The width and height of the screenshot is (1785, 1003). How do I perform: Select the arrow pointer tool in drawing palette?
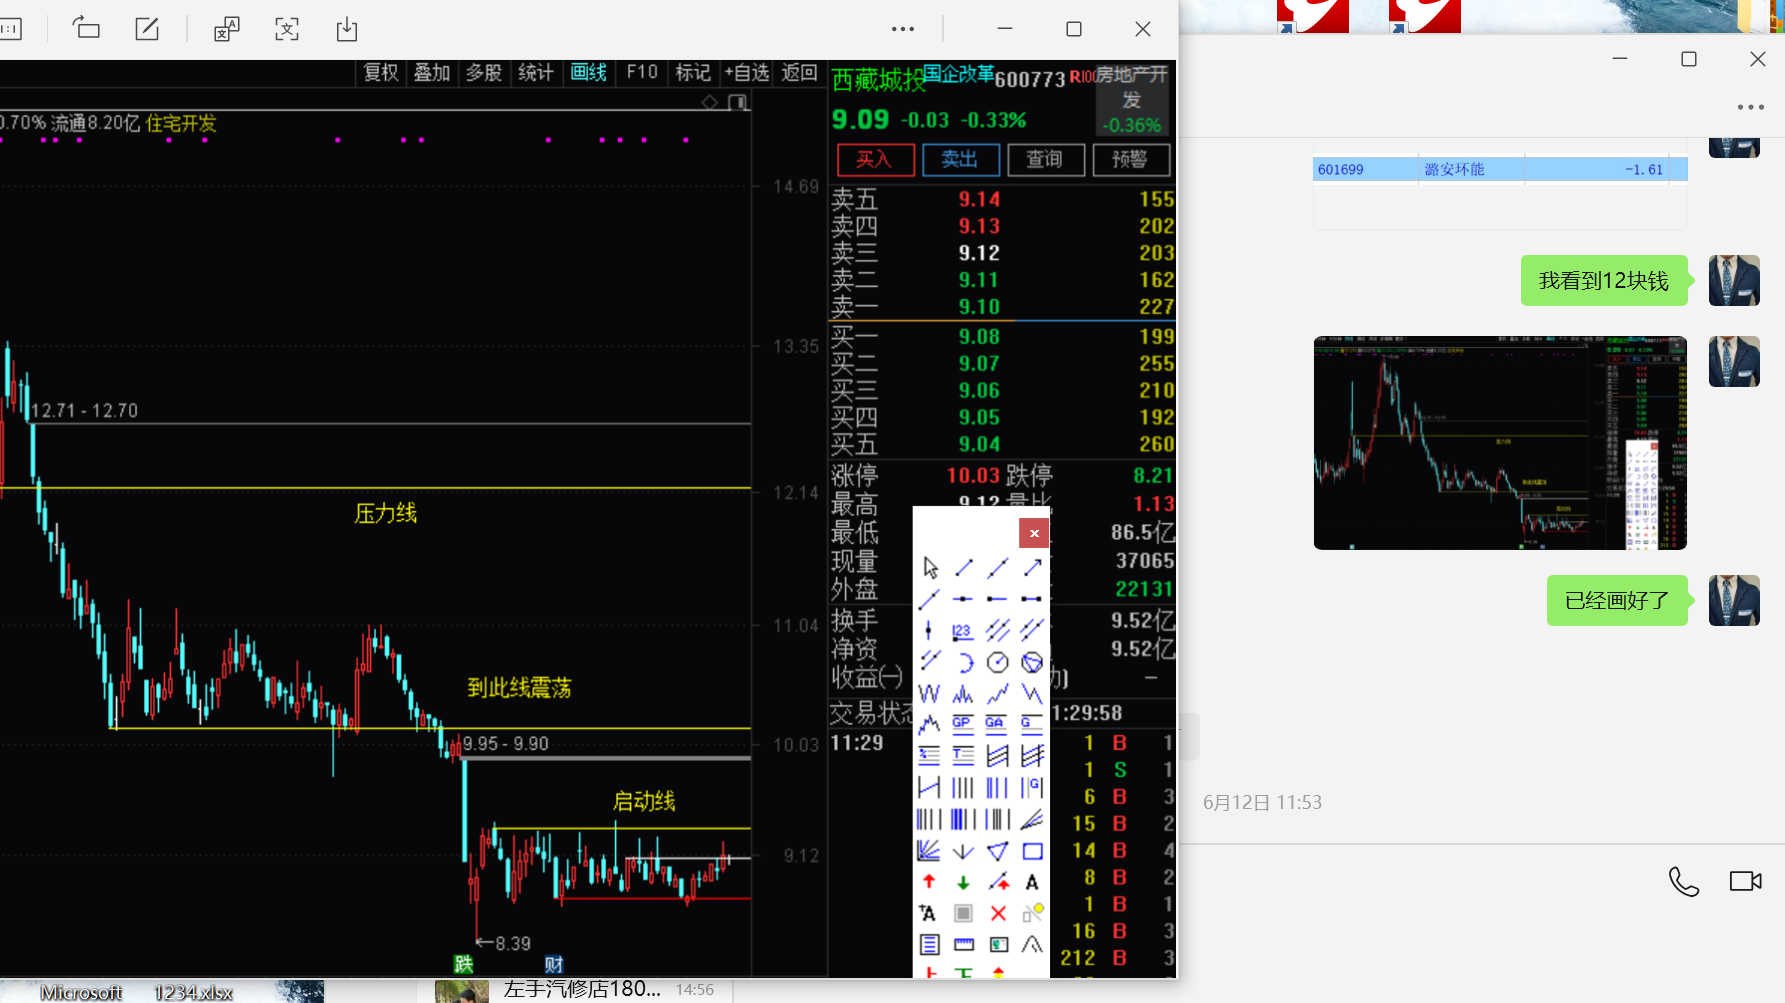[930, 568]
